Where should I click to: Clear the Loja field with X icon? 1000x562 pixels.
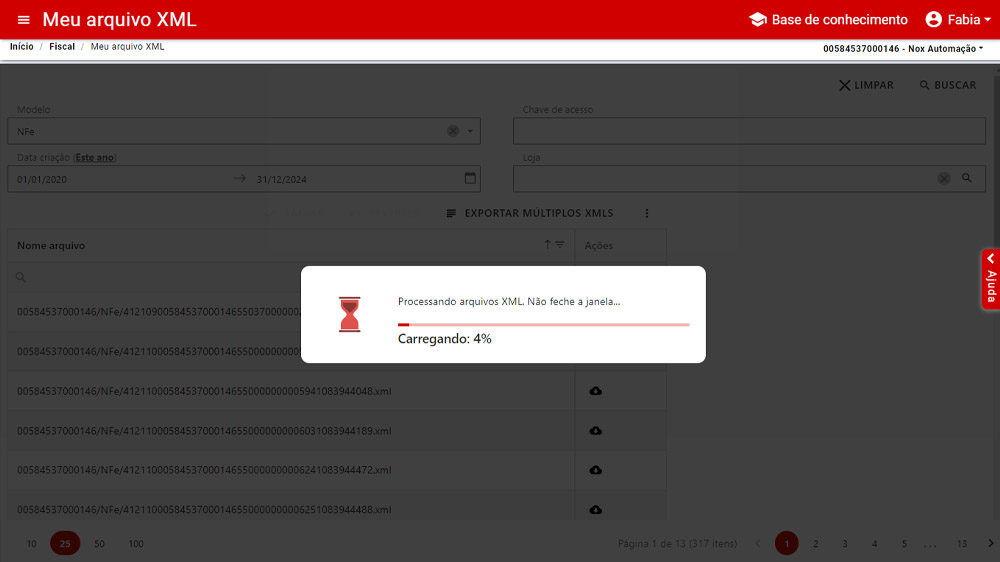943,178
